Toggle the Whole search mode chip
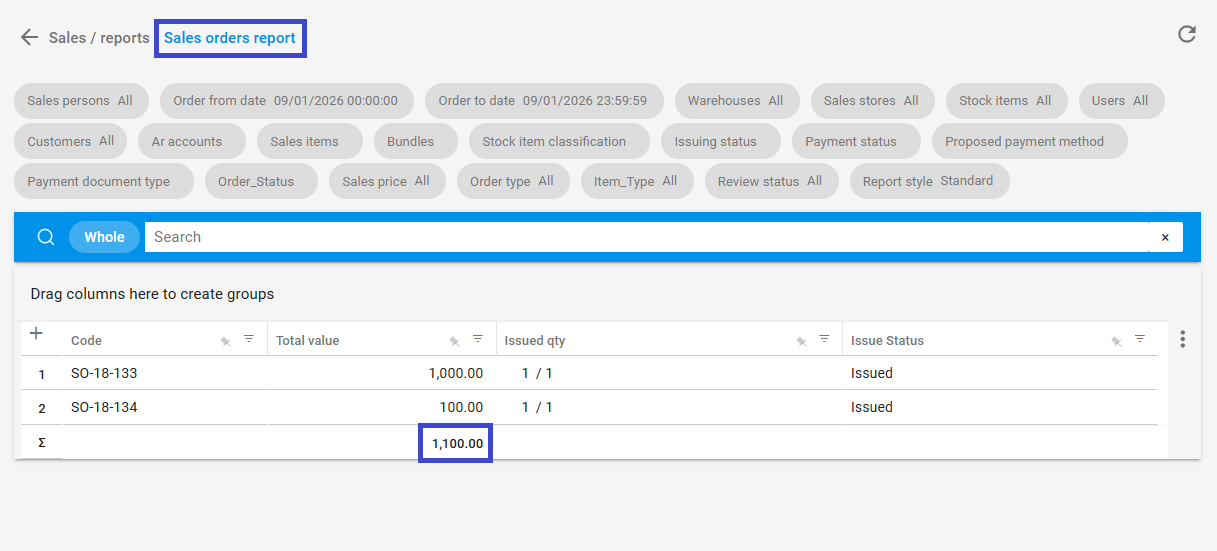This screenshot has width=1217, height=551. click(104, 237)
